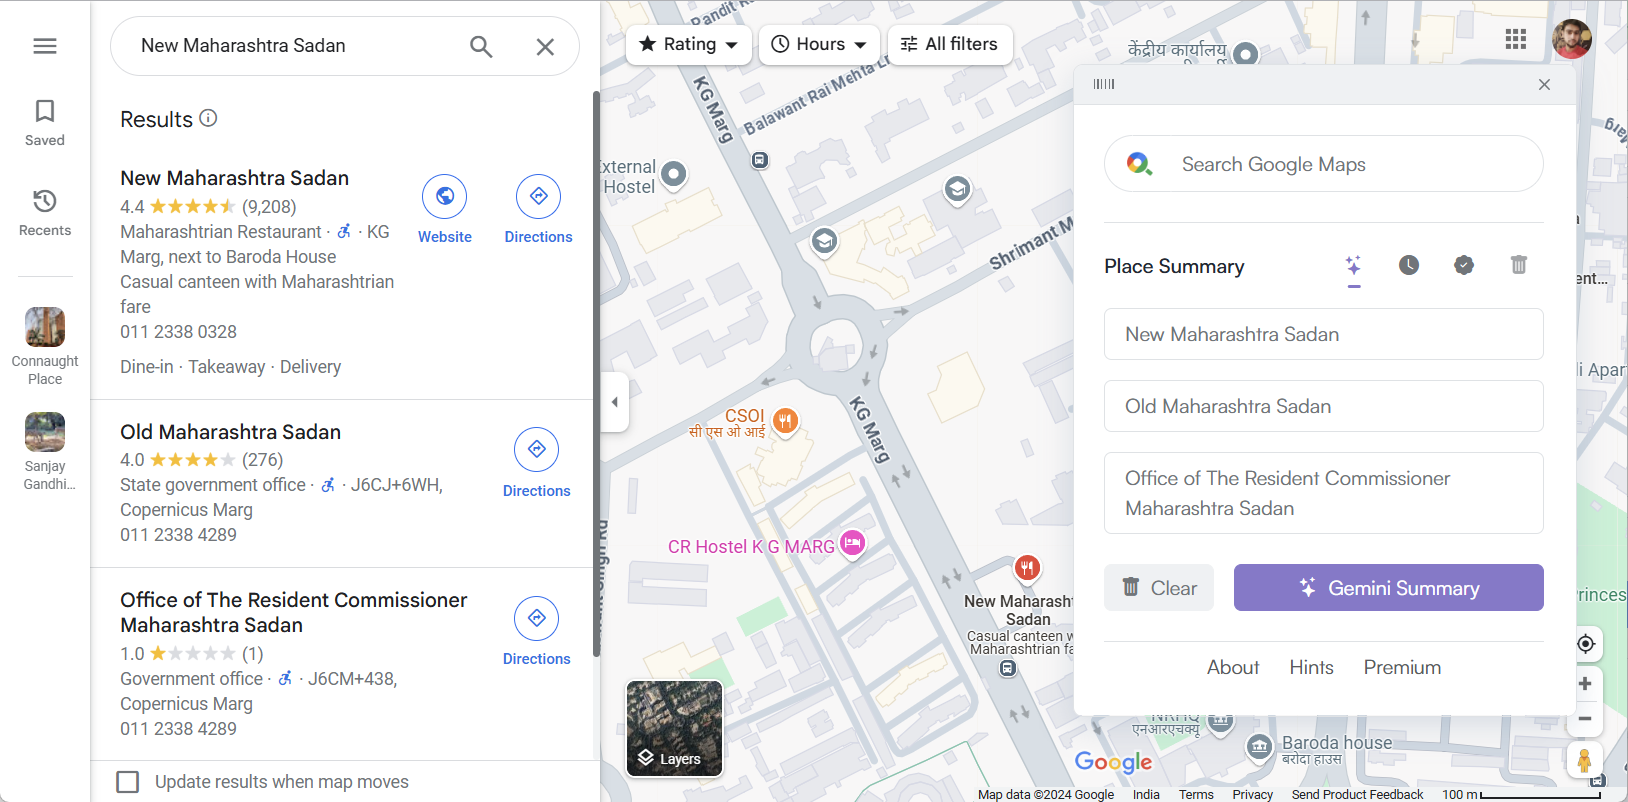This screenshot has height=802, width=1628.
Task: Get Directions to Old Maharashtra Sadan
Action: [537, 463]
